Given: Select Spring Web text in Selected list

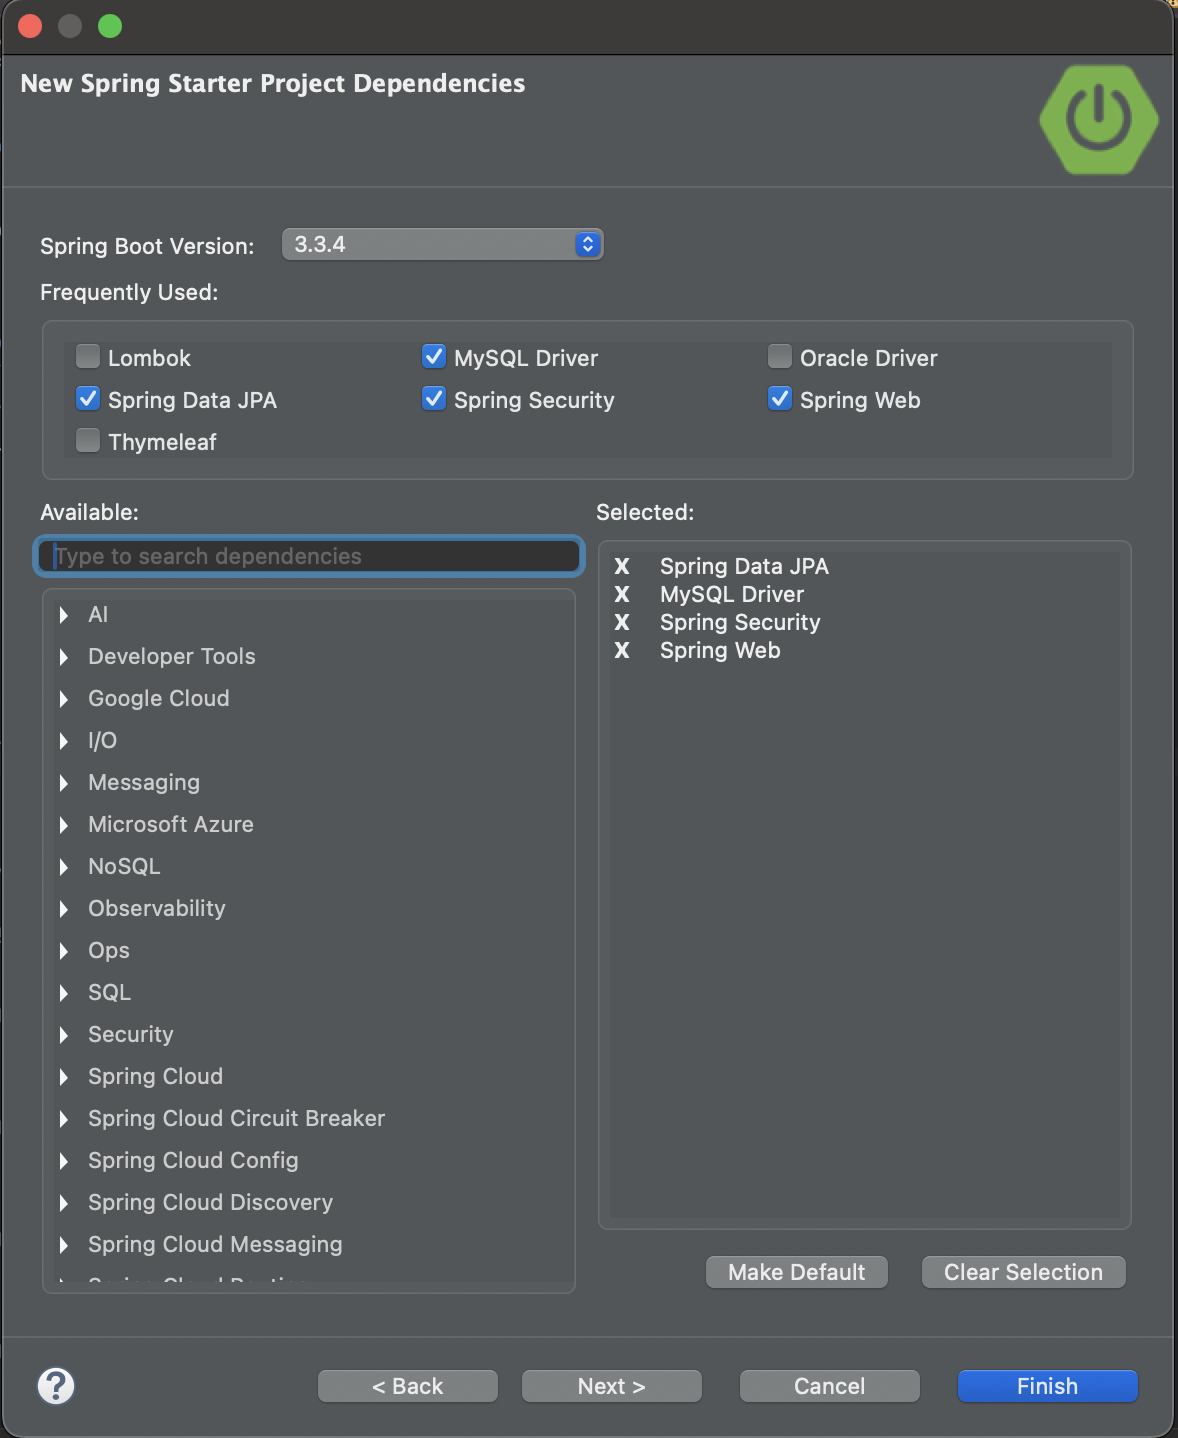Looking at the screenshot, I should tap(720, 650).
